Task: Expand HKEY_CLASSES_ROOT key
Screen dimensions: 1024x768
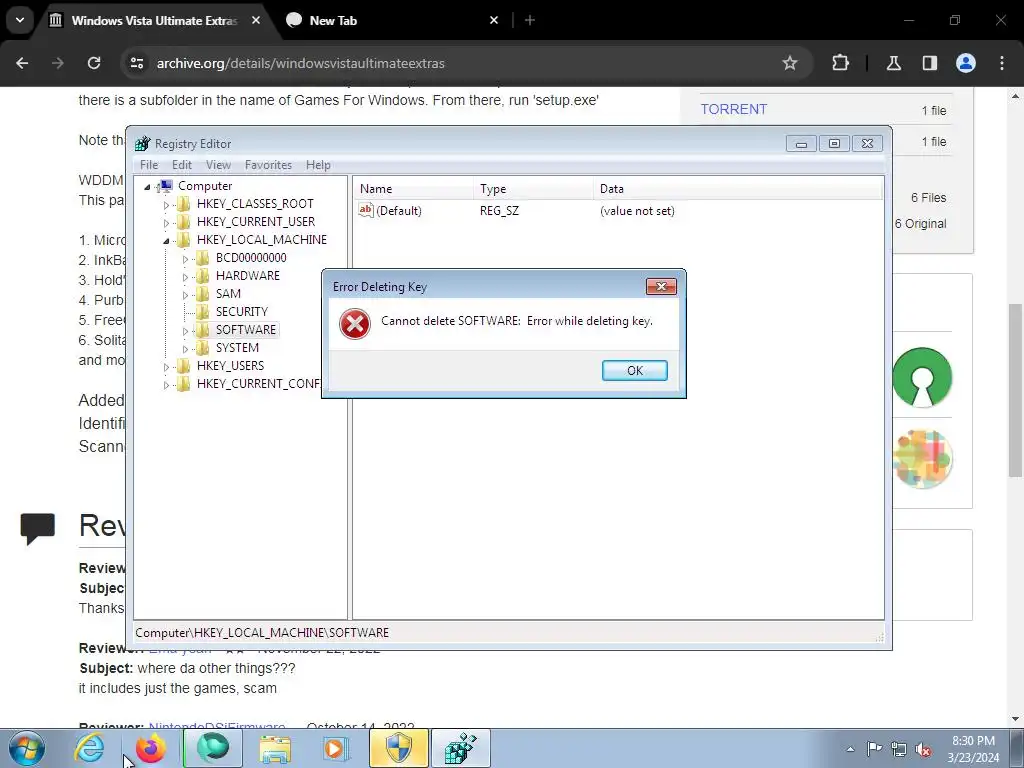Action: (x=167, y=204)
